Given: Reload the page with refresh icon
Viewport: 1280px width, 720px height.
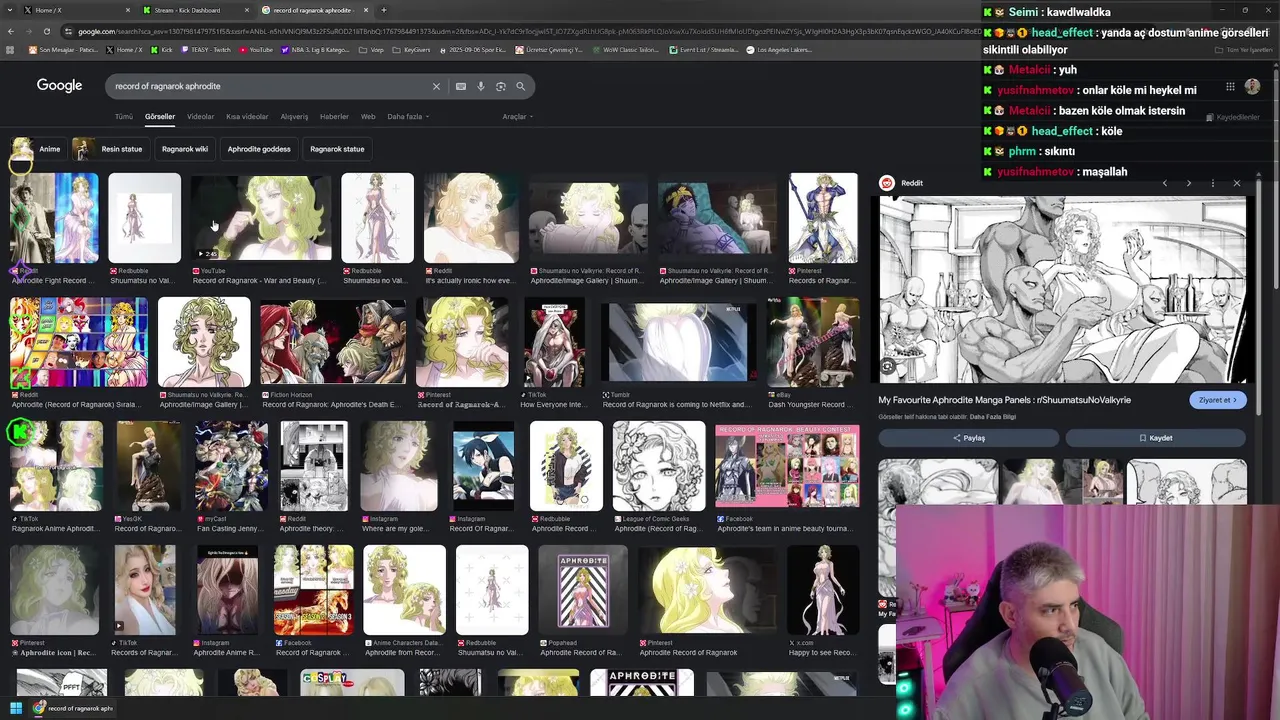Looking at the screenshot, I should tap(46, 31).
